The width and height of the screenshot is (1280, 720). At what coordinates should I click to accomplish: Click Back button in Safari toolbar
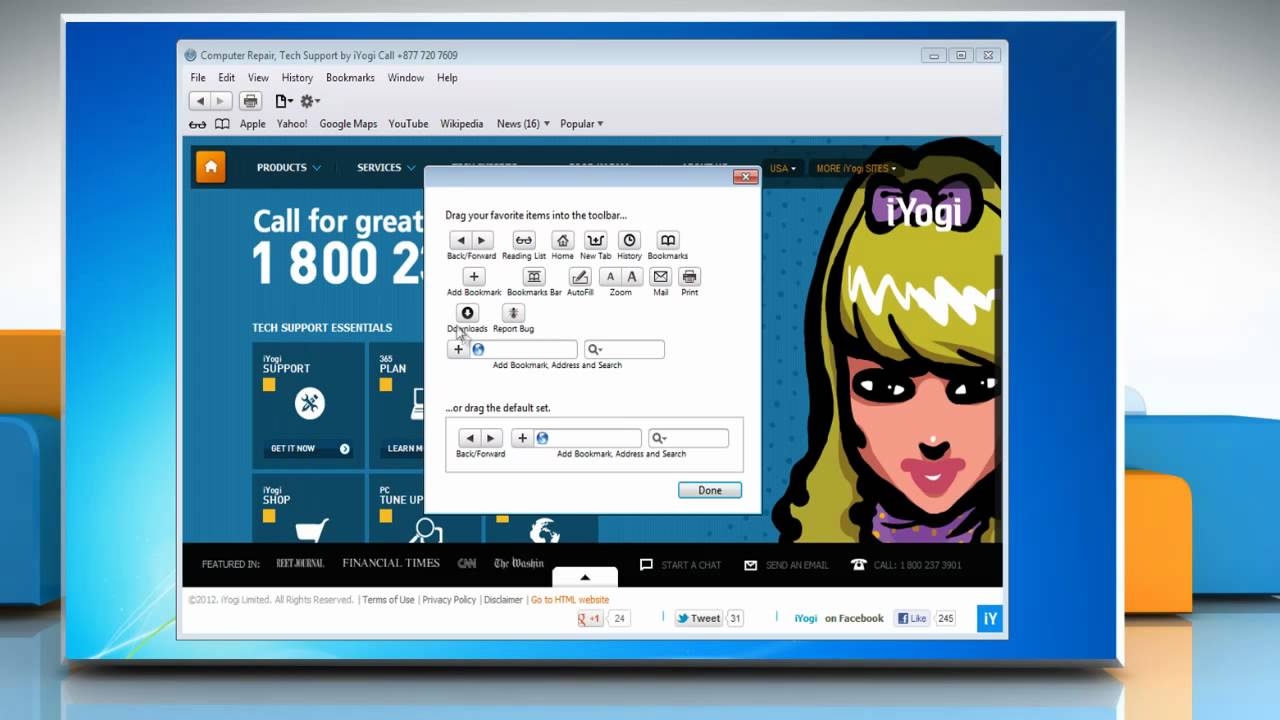pos(200,101)
